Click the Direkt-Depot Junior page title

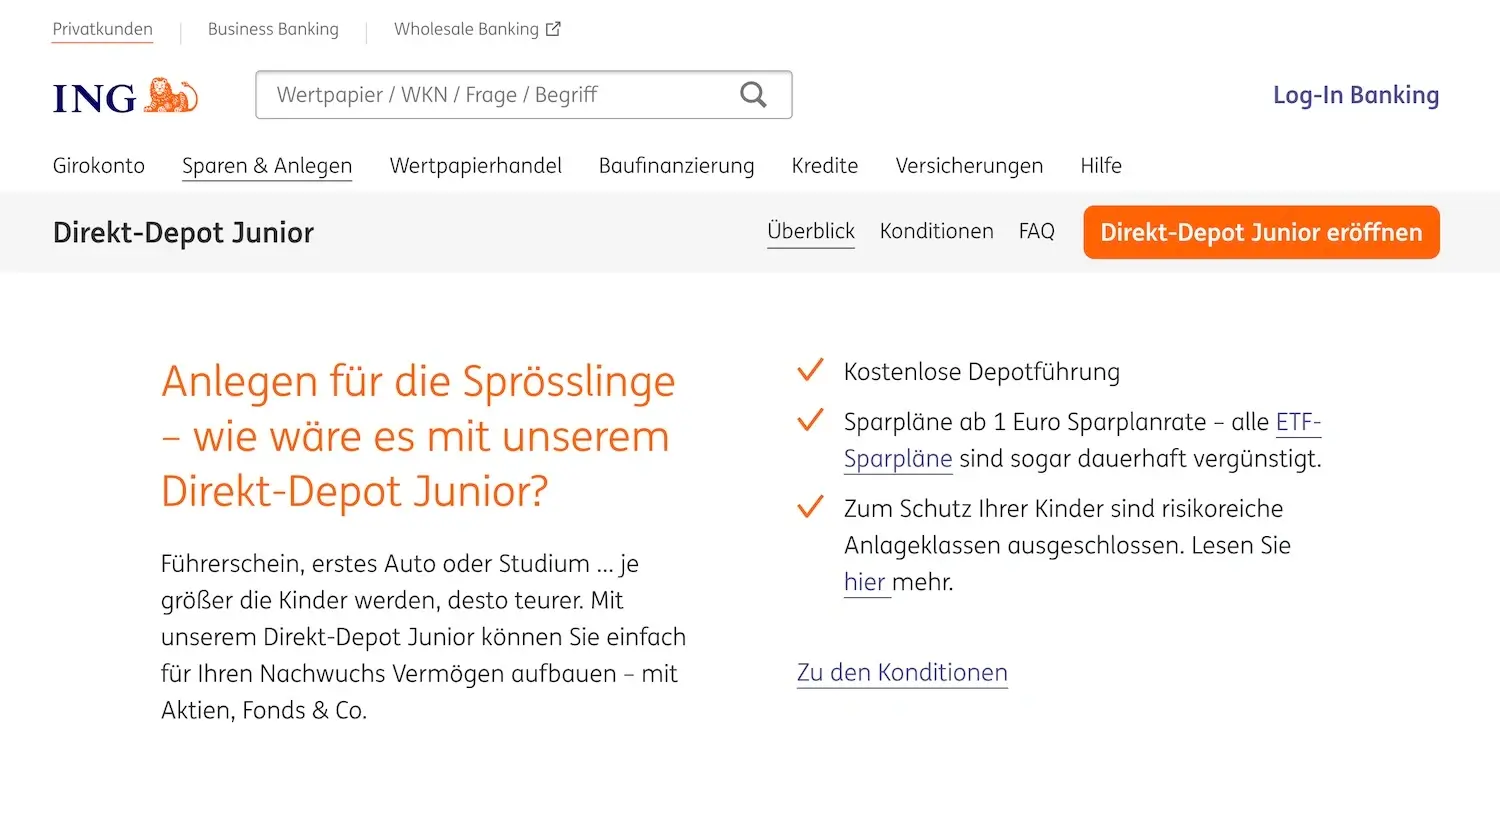click(x=183, y=232)
